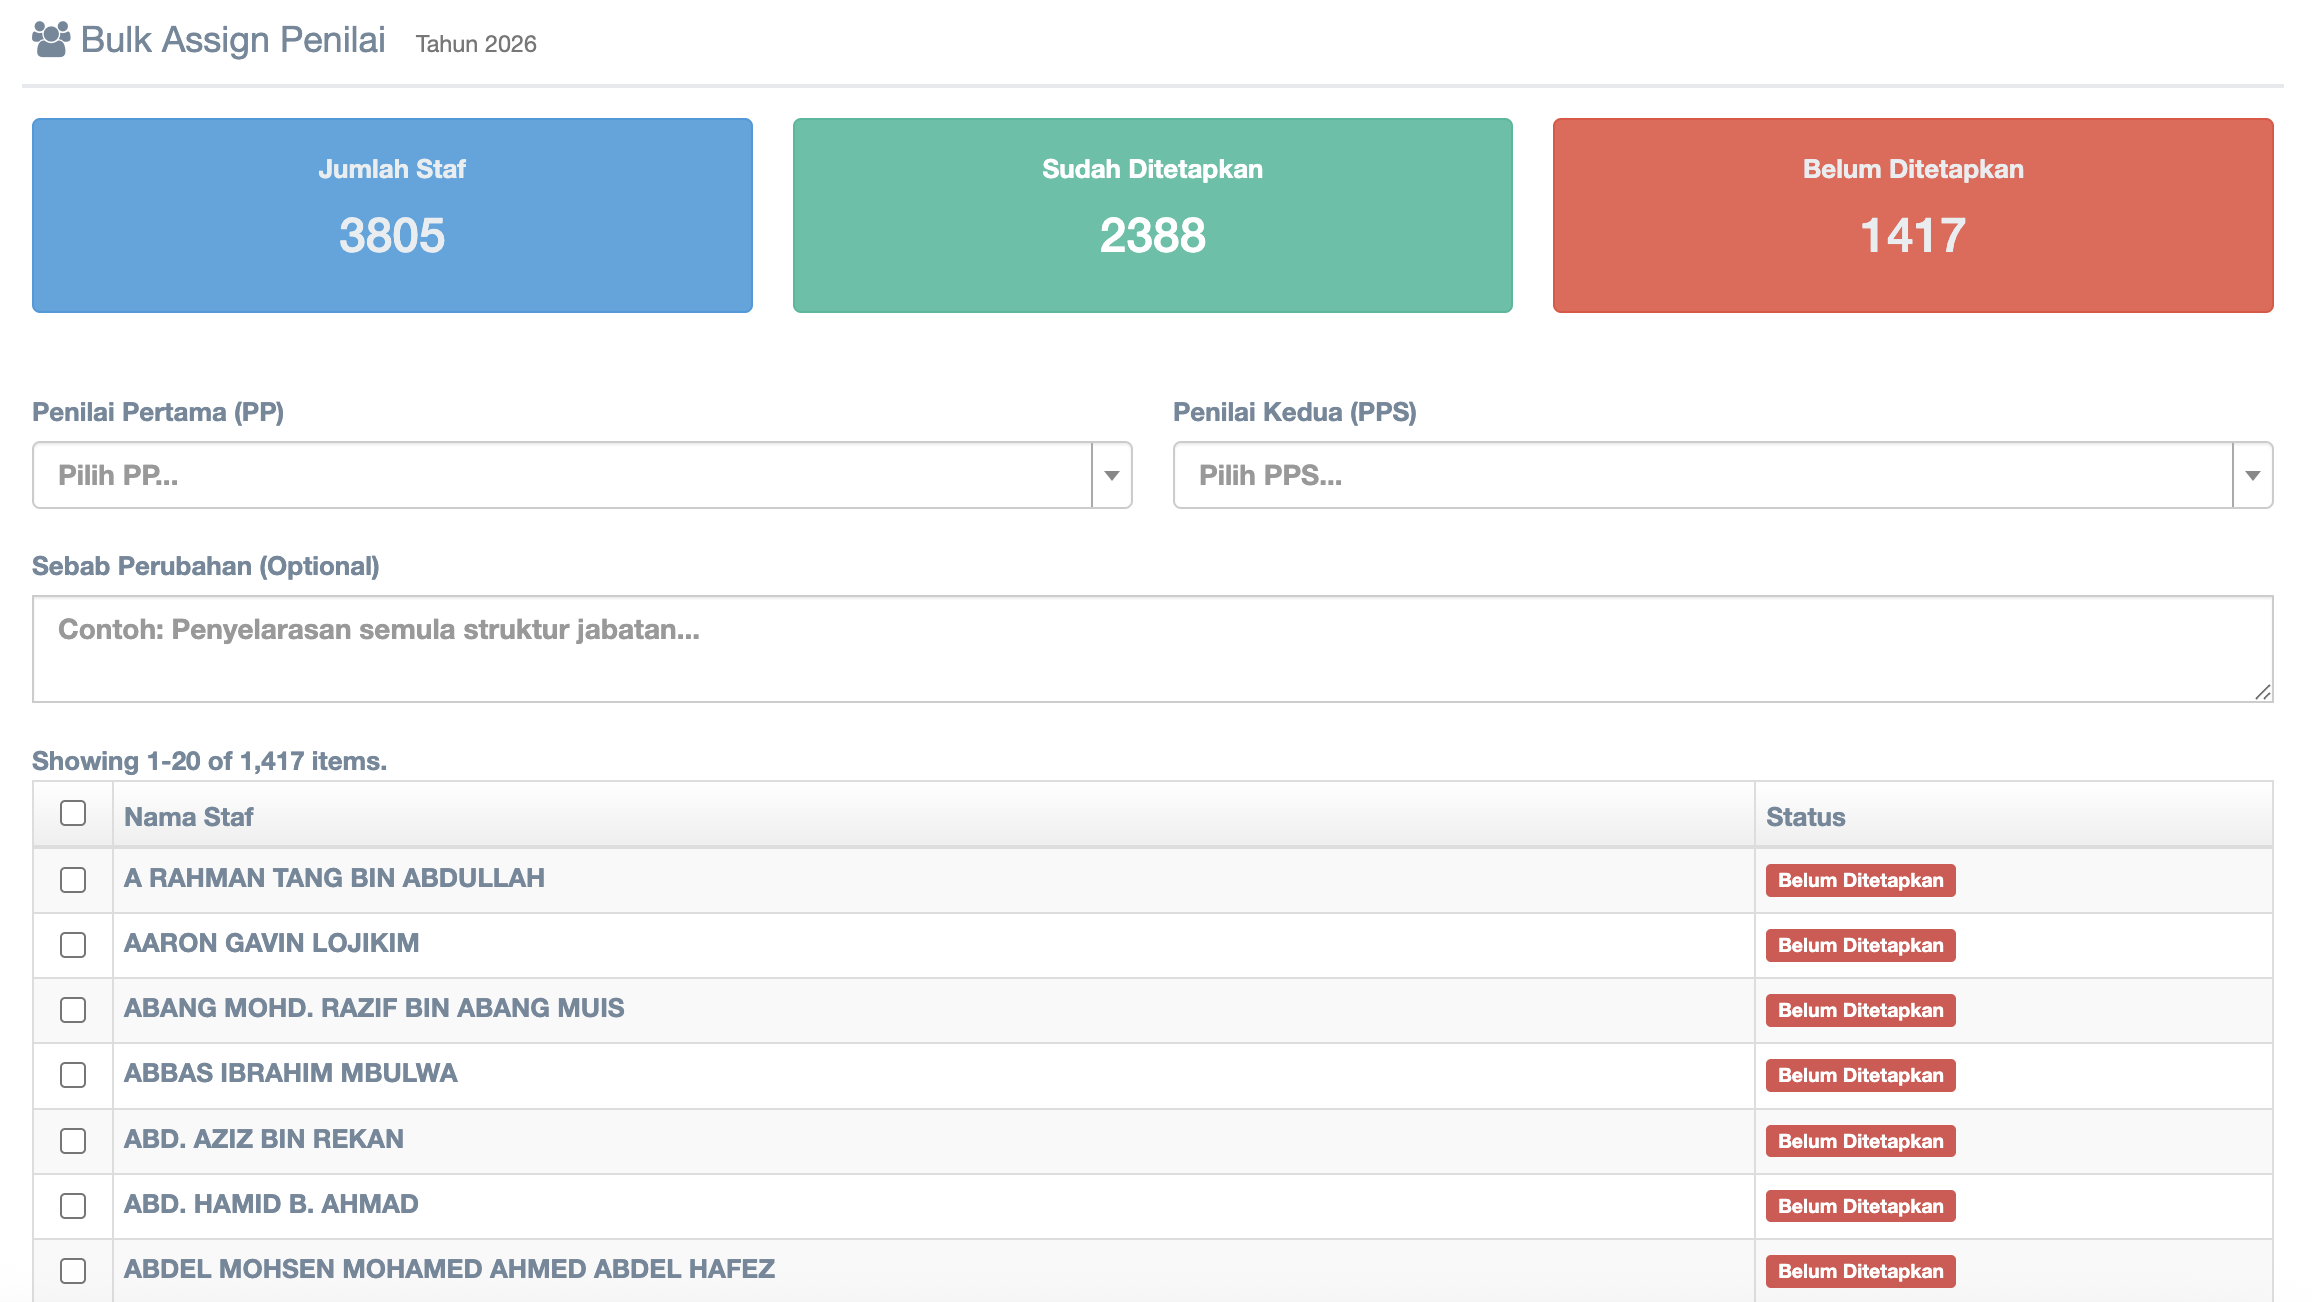The width and height of the screenshot is (2312, 1302).
Task: Open the Penilai Pertama dropdown arrow
Action: [x=1111, y=476]
